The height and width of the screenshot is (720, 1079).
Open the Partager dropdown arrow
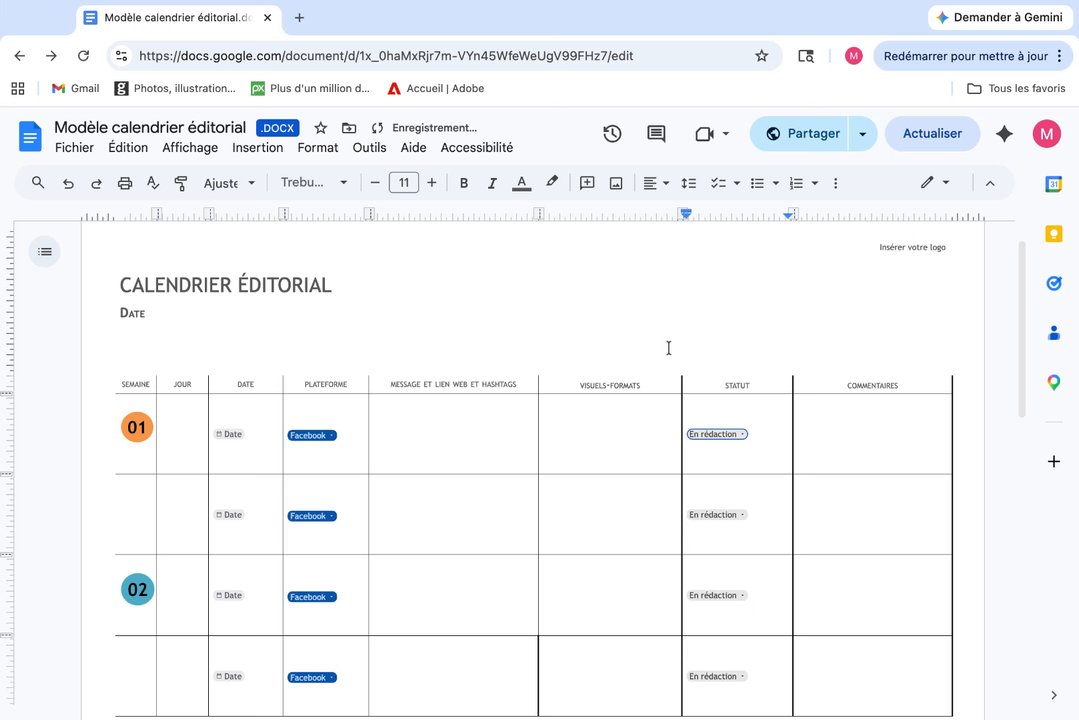coord(863,134)
